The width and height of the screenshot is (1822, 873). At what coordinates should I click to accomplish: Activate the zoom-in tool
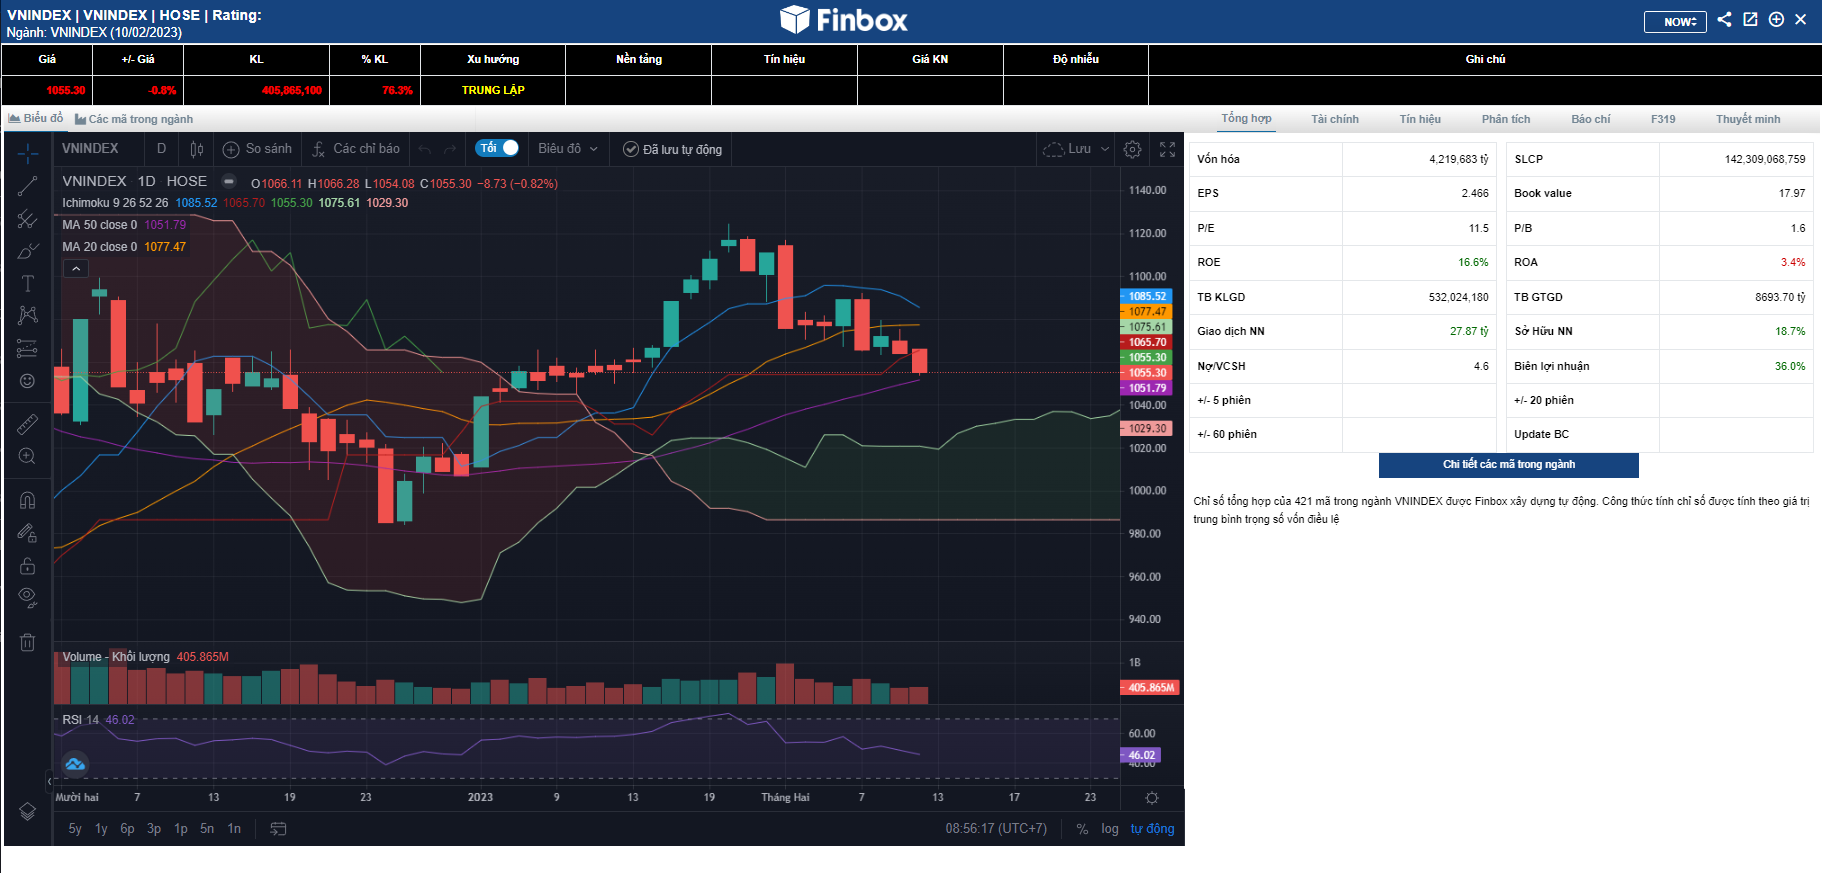tap(27, 456)
